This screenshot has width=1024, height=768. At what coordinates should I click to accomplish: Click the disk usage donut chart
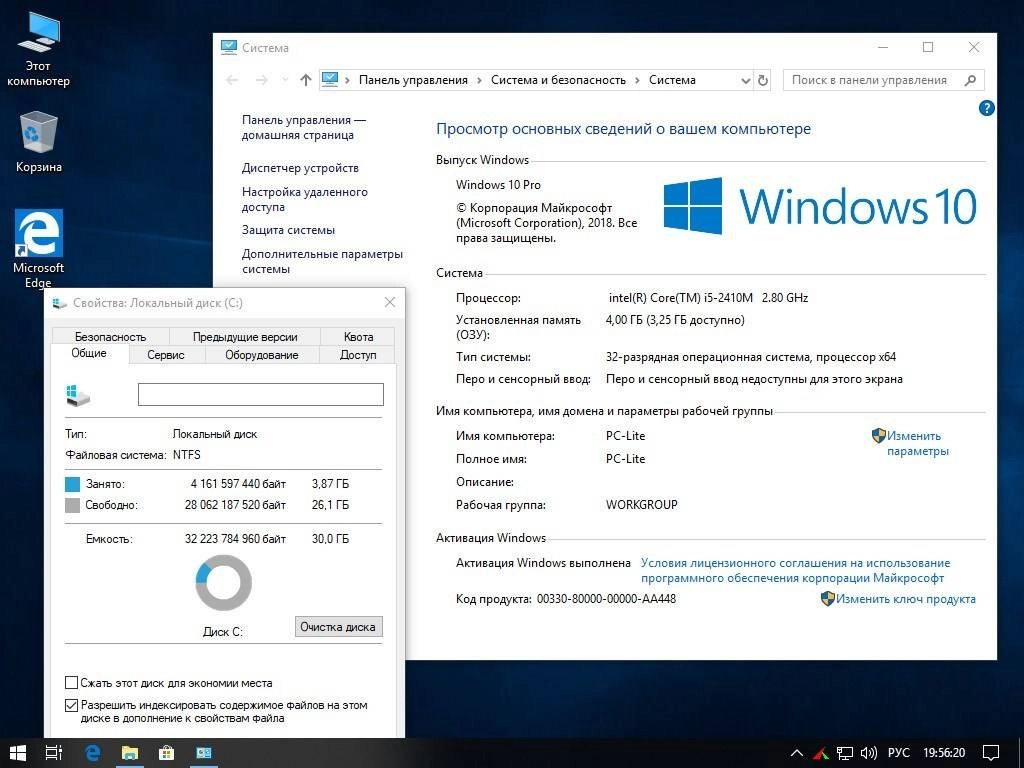click(223, 583)
